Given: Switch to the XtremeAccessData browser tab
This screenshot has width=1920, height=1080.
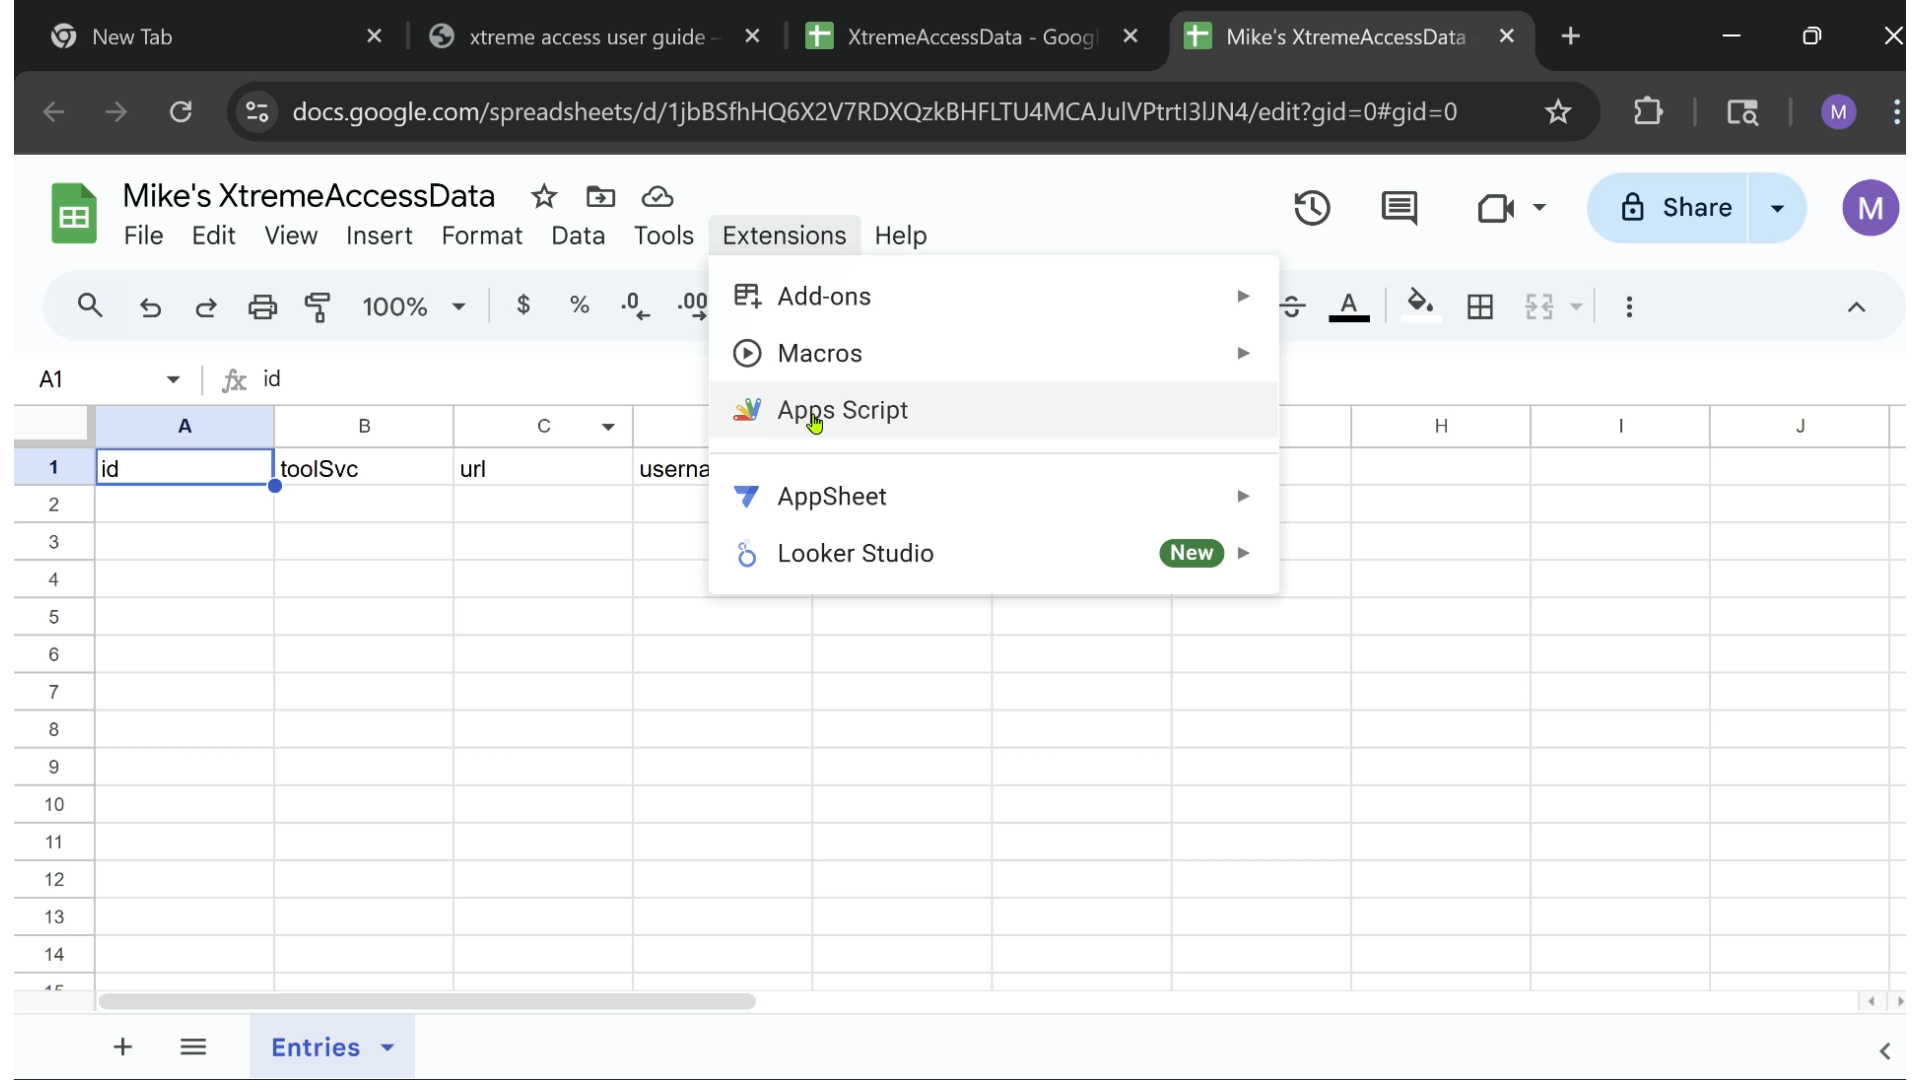Looking at the screenshot, I should pos(972,36).
